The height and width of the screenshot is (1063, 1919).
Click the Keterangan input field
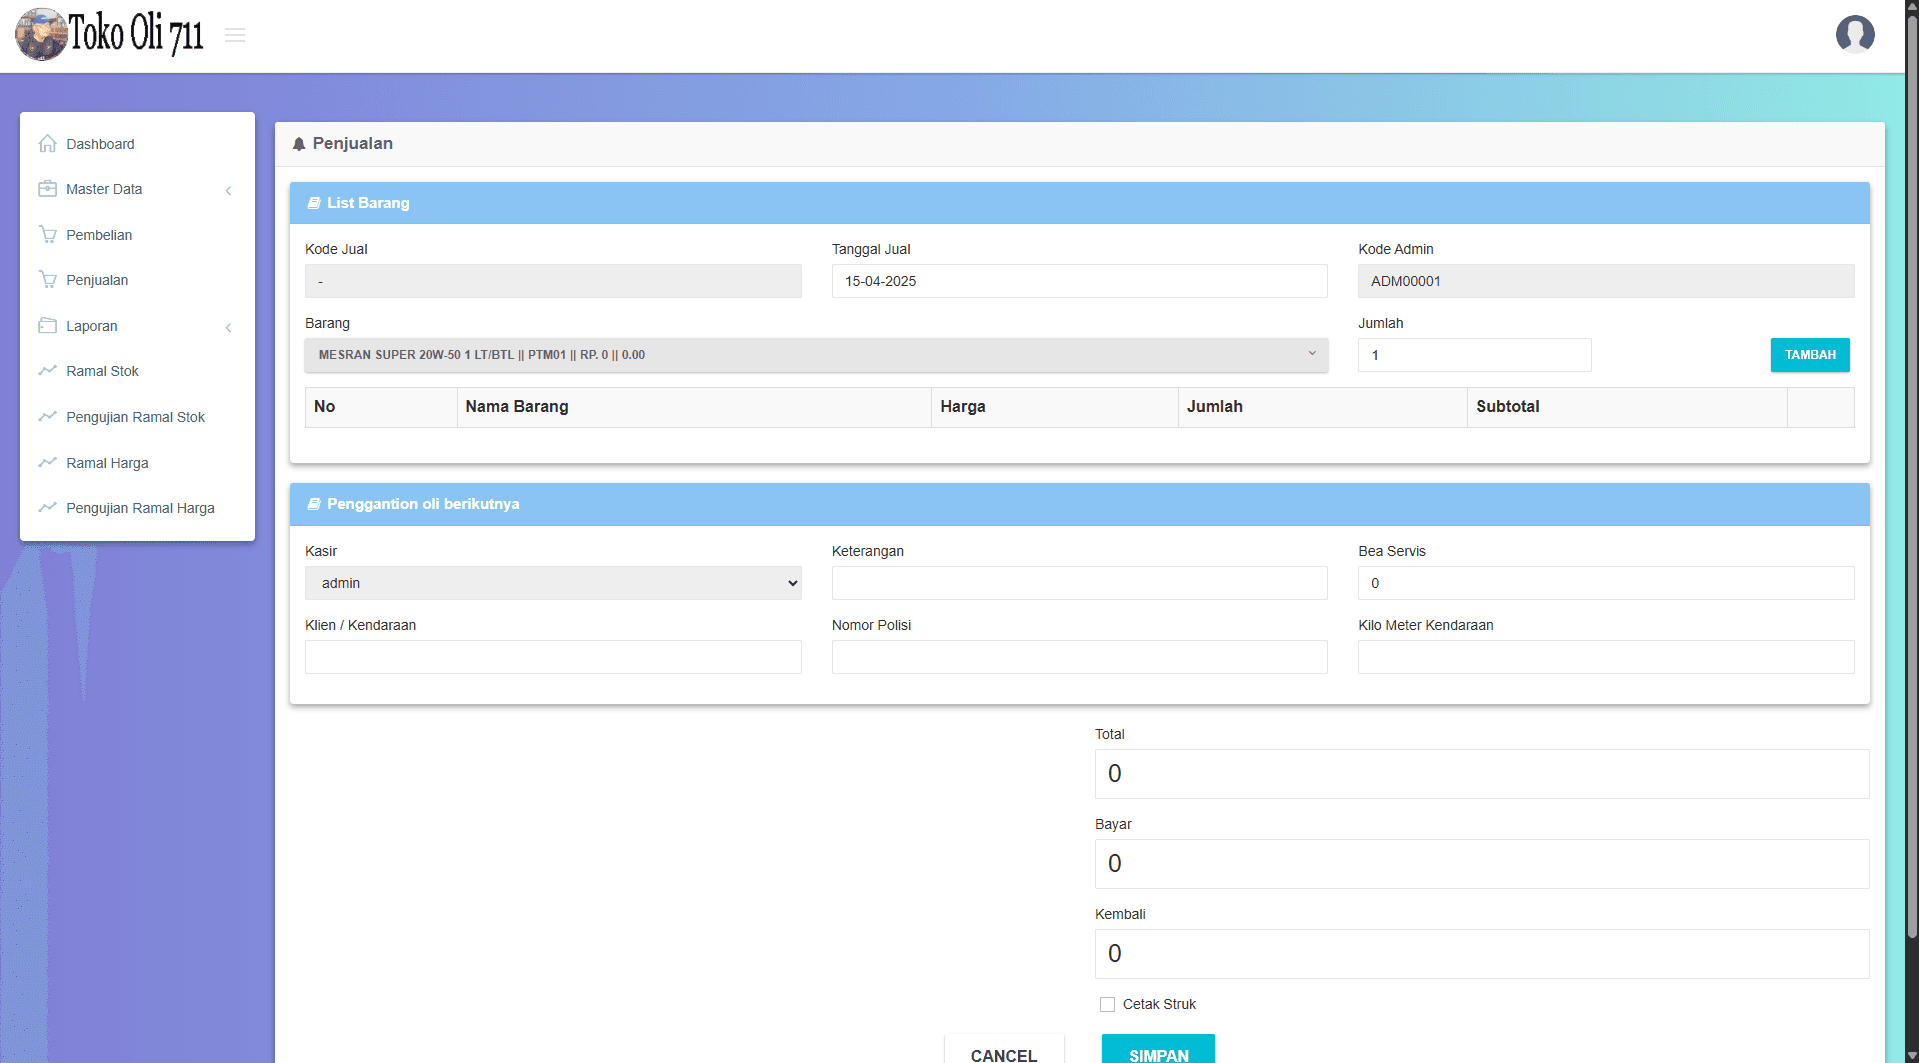pos(1079,583)
